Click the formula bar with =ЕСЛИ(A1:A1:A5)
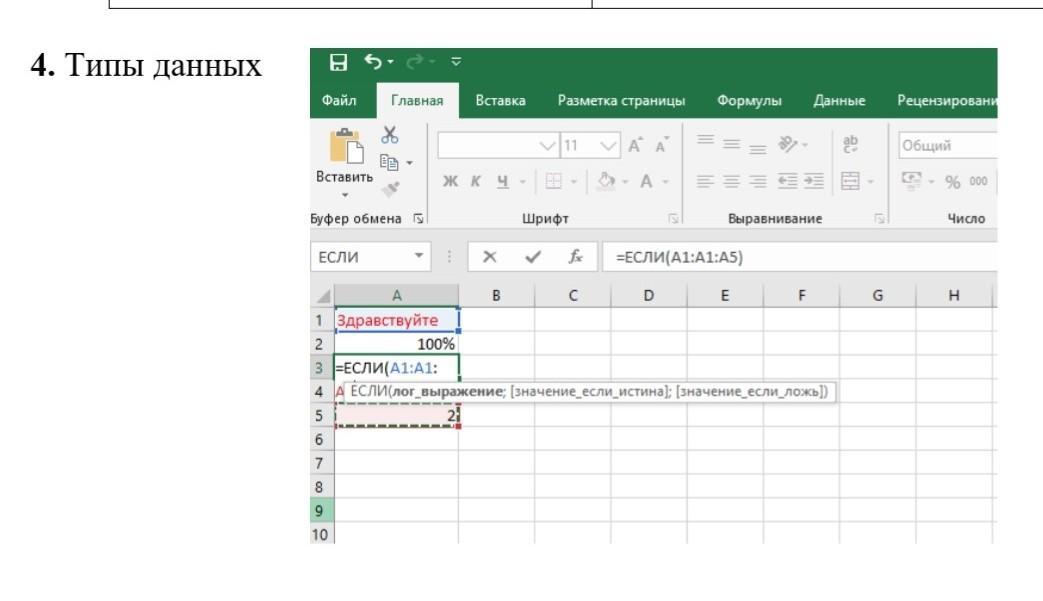The height and width of the screenshot is (601, 1043). click(x=800, y=257)
